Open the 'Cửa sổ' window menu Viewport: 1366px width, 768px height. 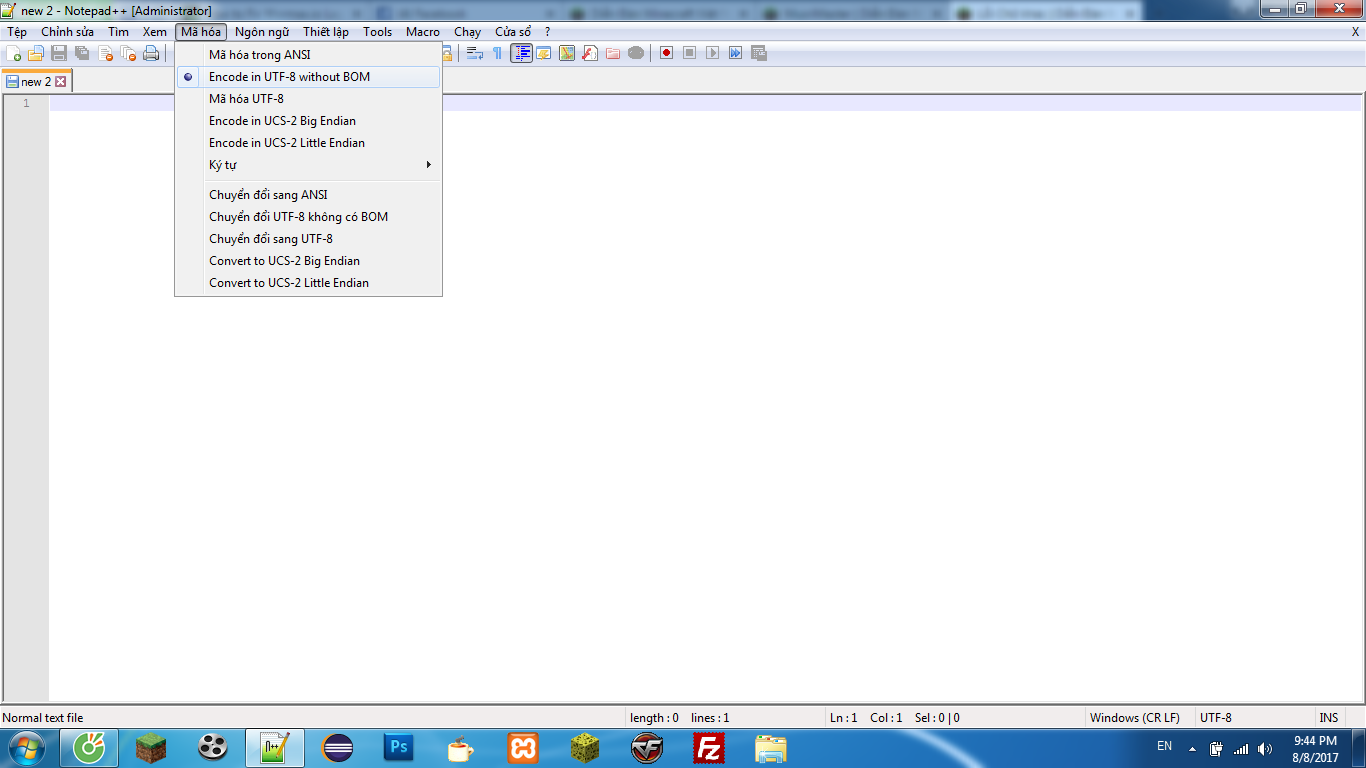[513, 32]
